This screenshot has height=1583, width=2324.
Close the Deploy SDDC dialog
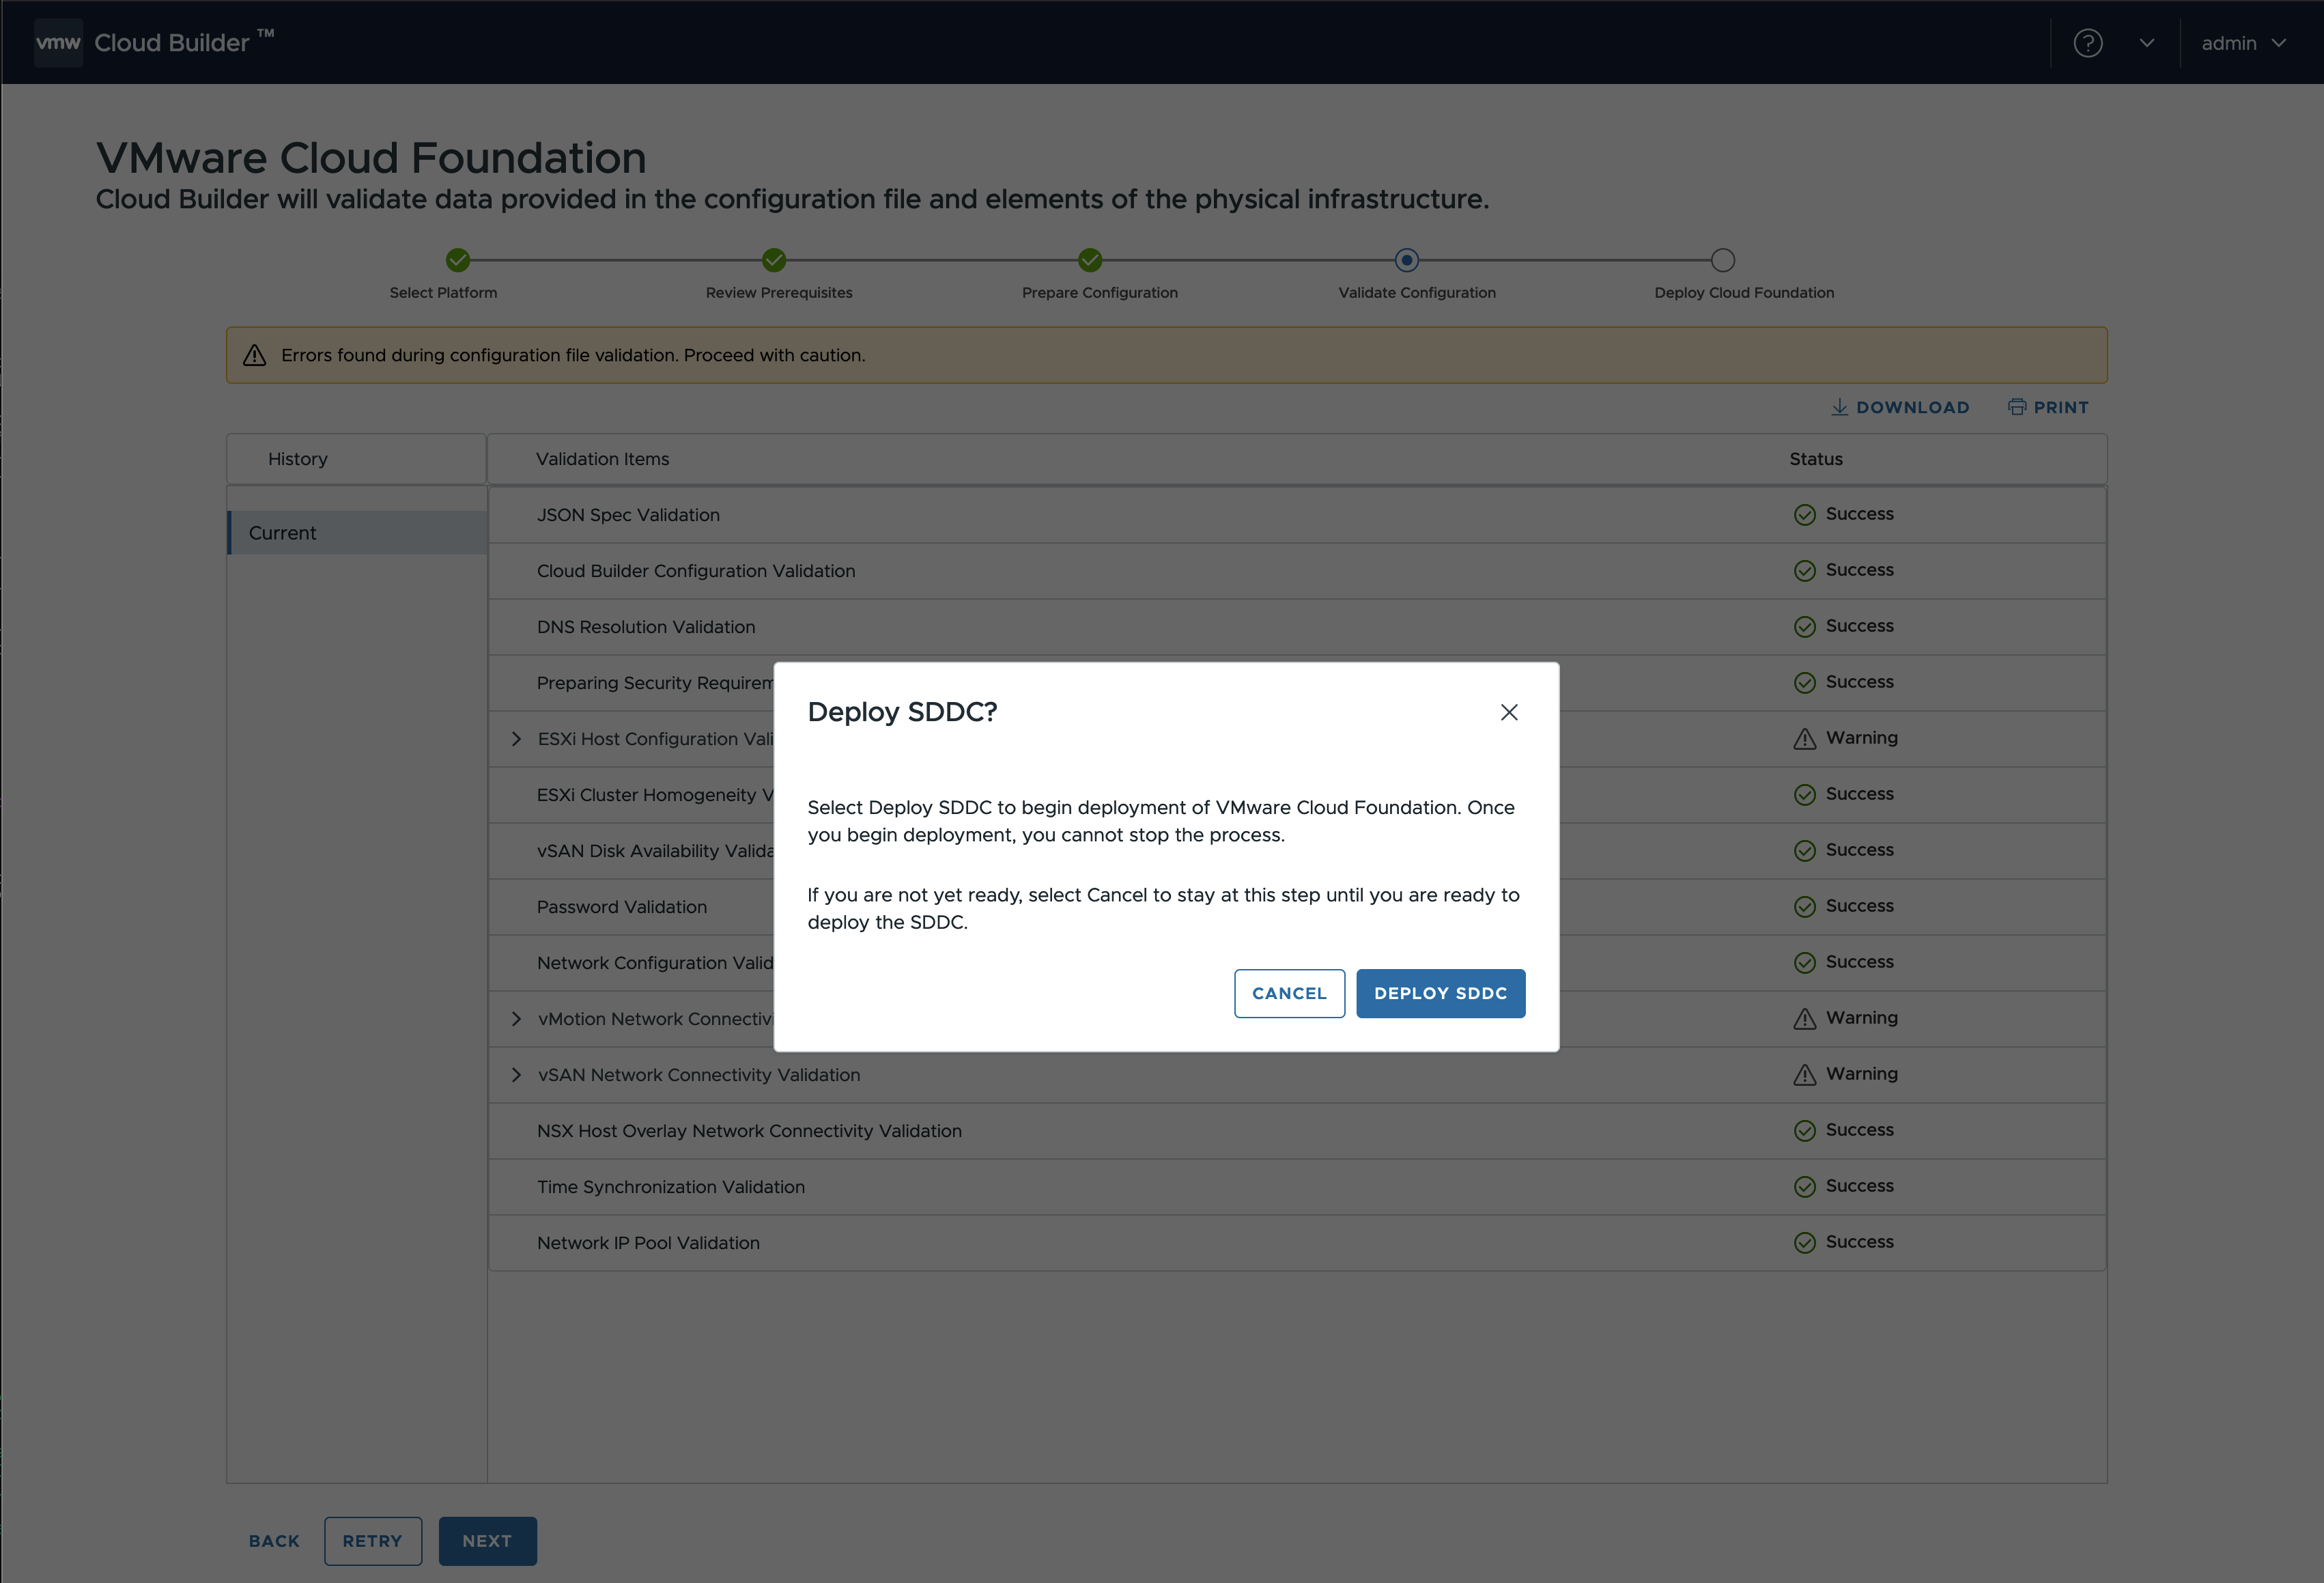point(1509,712)
